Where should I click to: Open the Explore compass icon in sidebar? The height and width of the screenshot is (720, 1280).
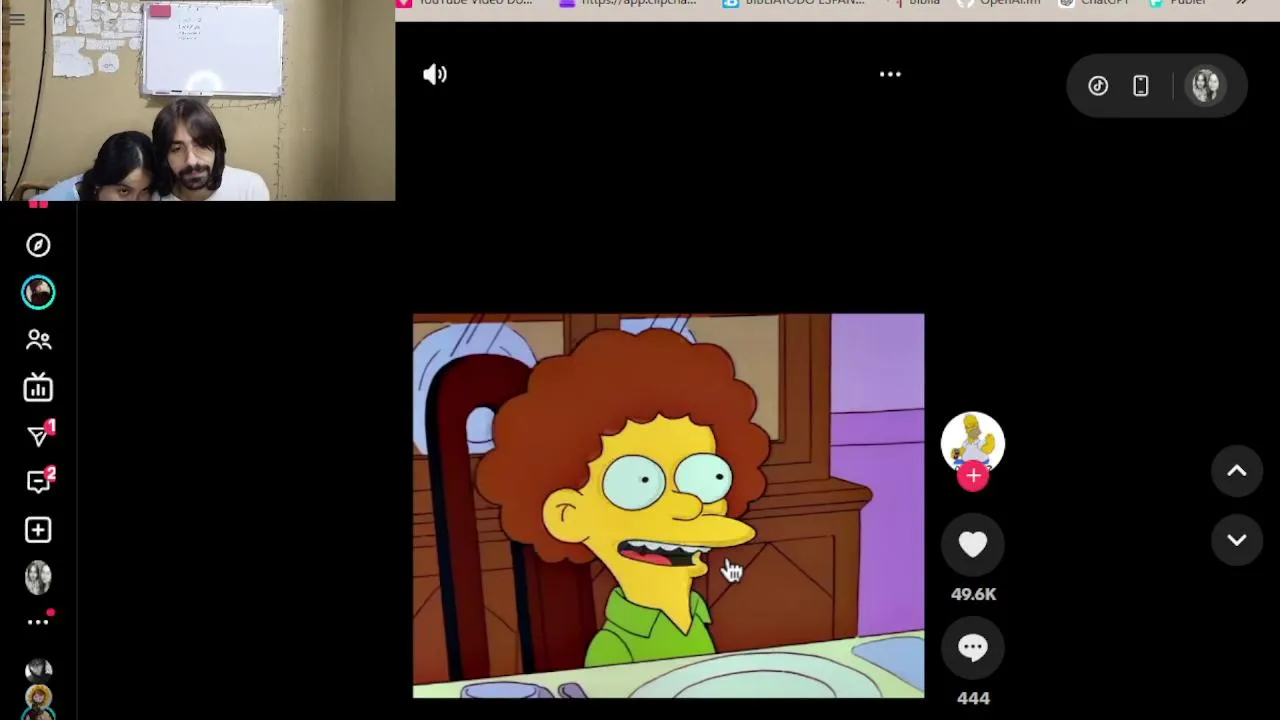38,245
